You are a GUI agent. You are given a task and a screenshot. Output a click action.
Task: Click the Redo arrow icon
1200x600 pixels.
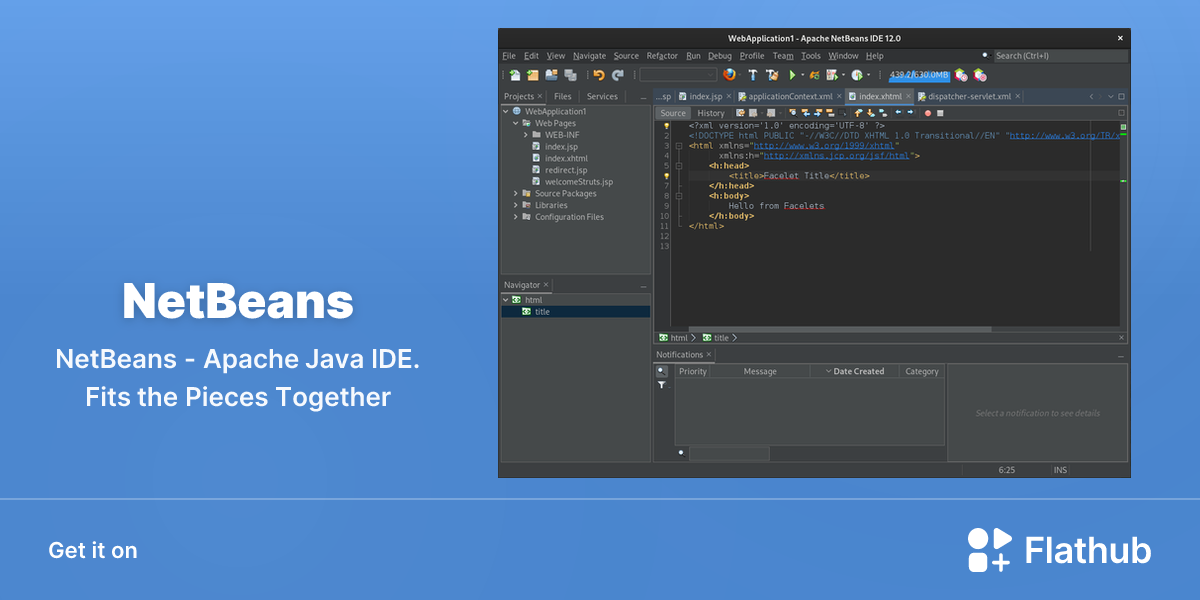pyautogui.click(x=618, y=75)
